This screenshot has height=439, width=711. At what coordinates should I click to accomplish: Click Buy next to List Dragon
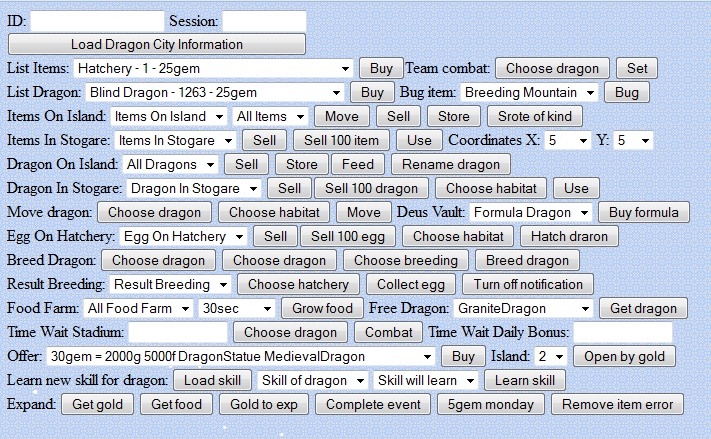pos(372,93)
